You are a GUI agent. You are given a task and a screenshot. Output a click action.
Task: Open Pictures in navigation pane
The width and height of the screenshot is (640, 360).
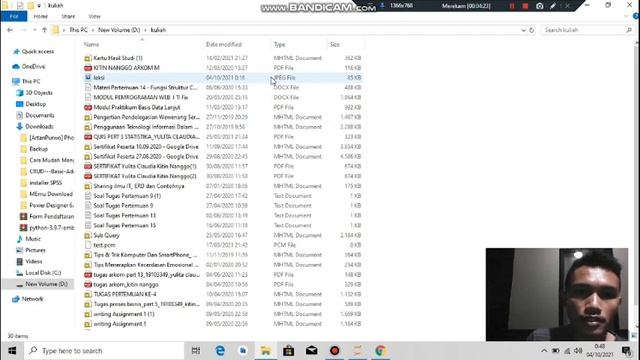35,250
